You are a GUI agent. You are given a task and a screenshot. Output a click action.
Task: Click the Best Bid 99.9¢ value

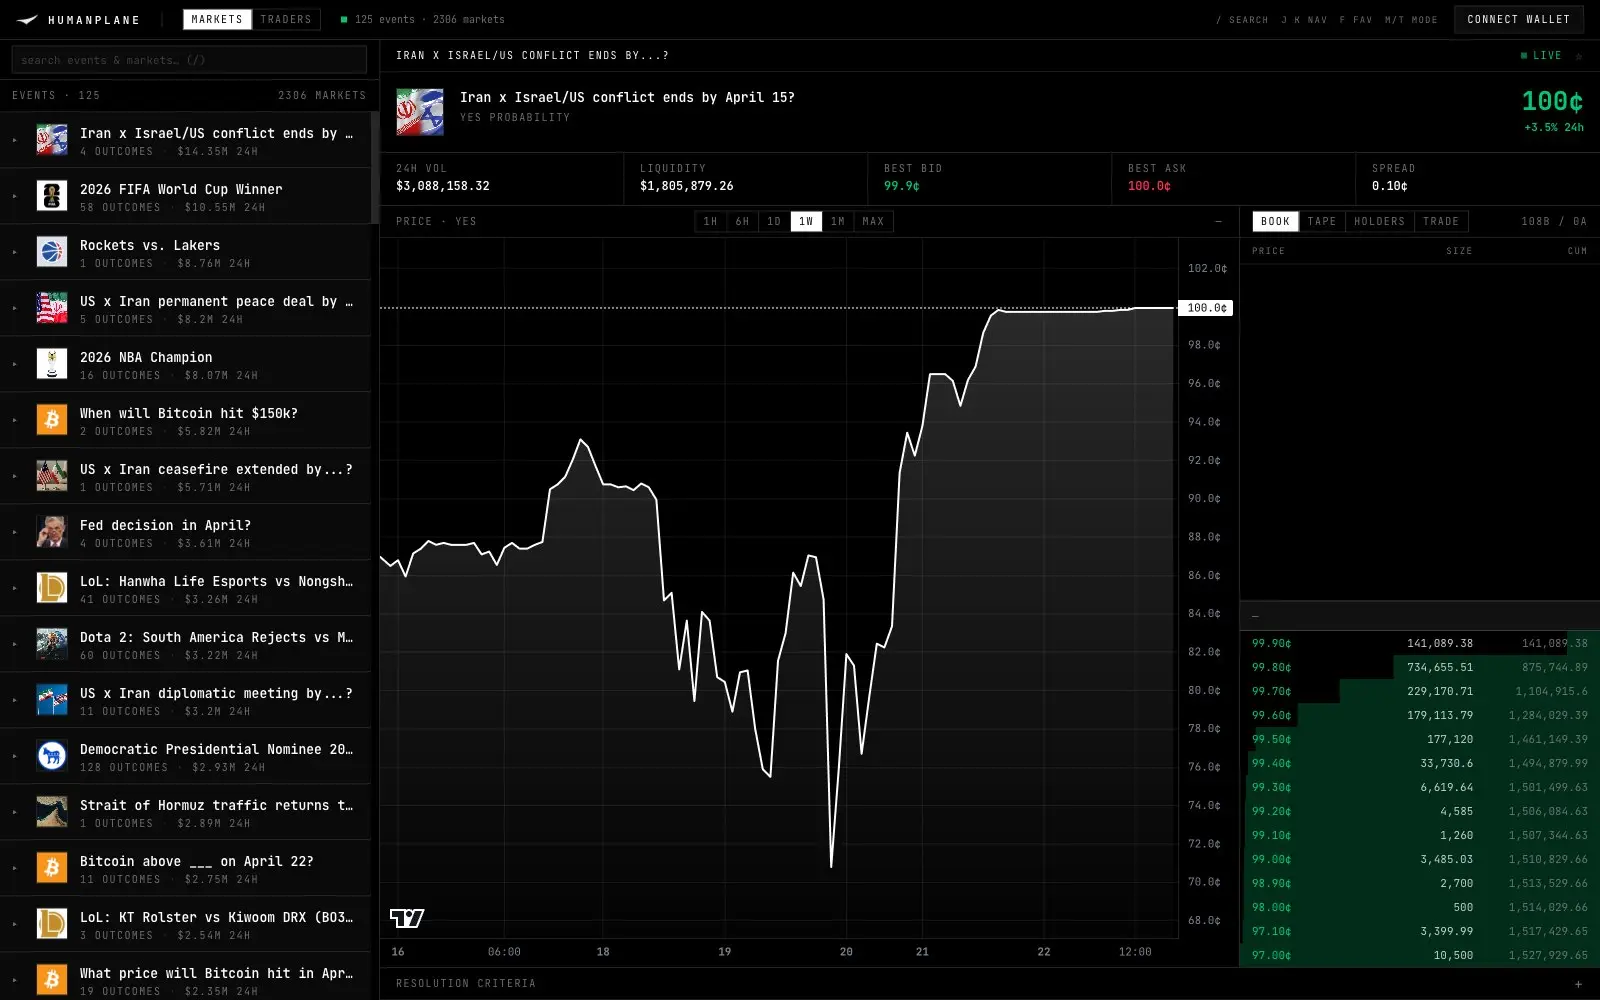pos(902,186)
